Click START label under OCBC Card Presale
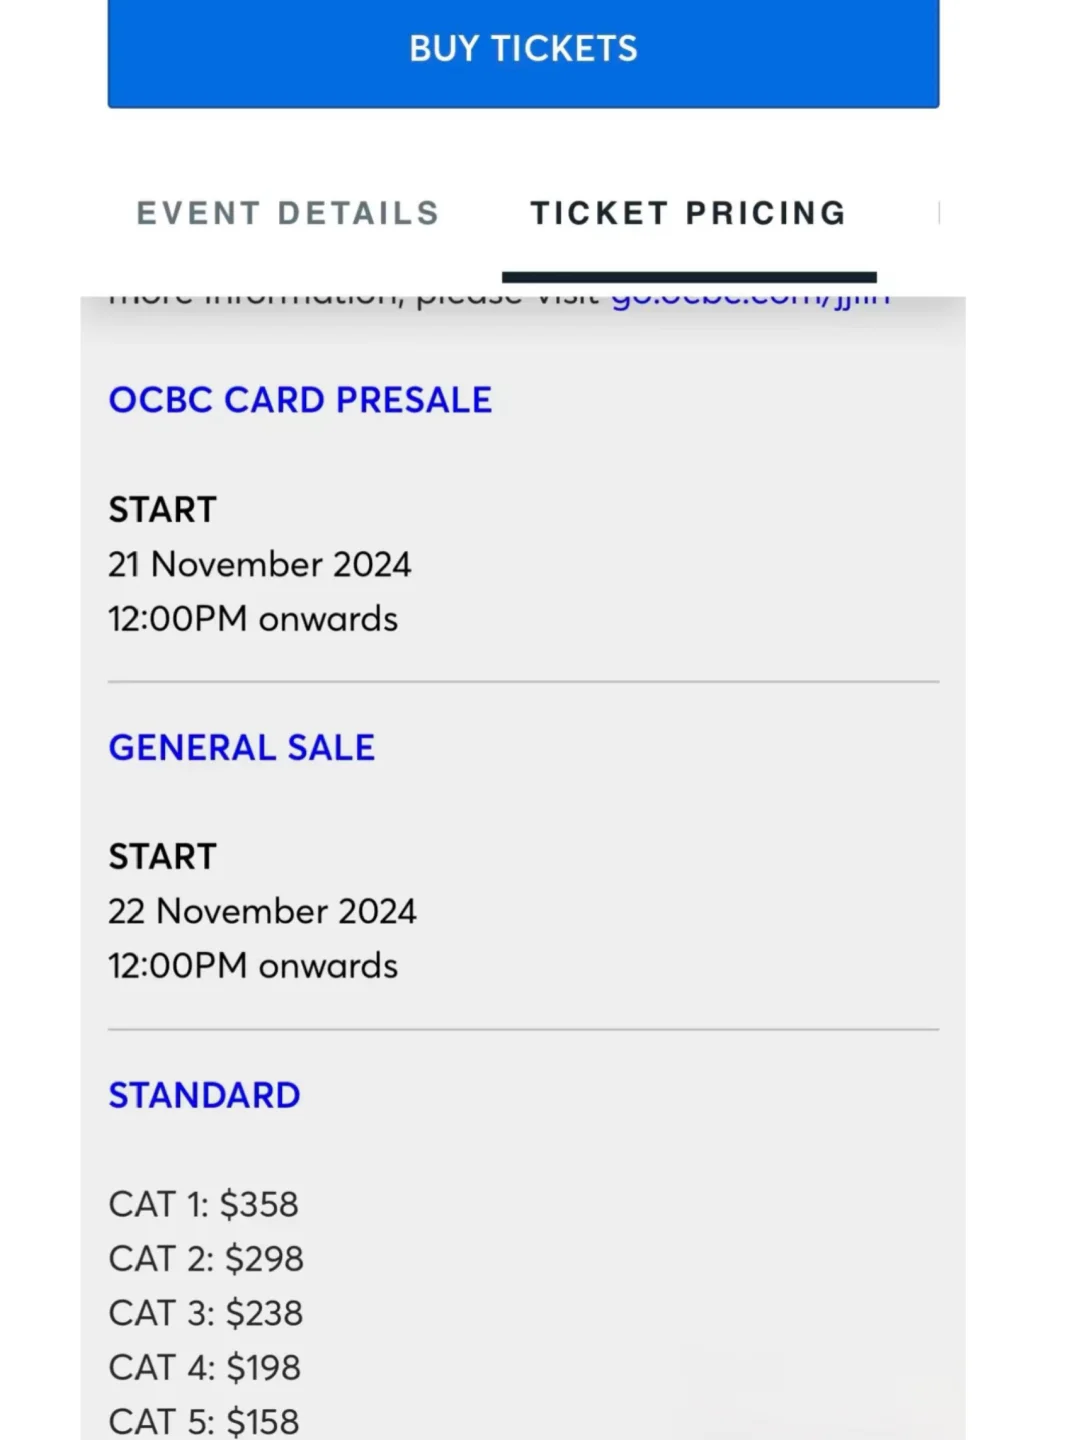Screen dimensions: 1080x1440 click(x=162, y=510)
